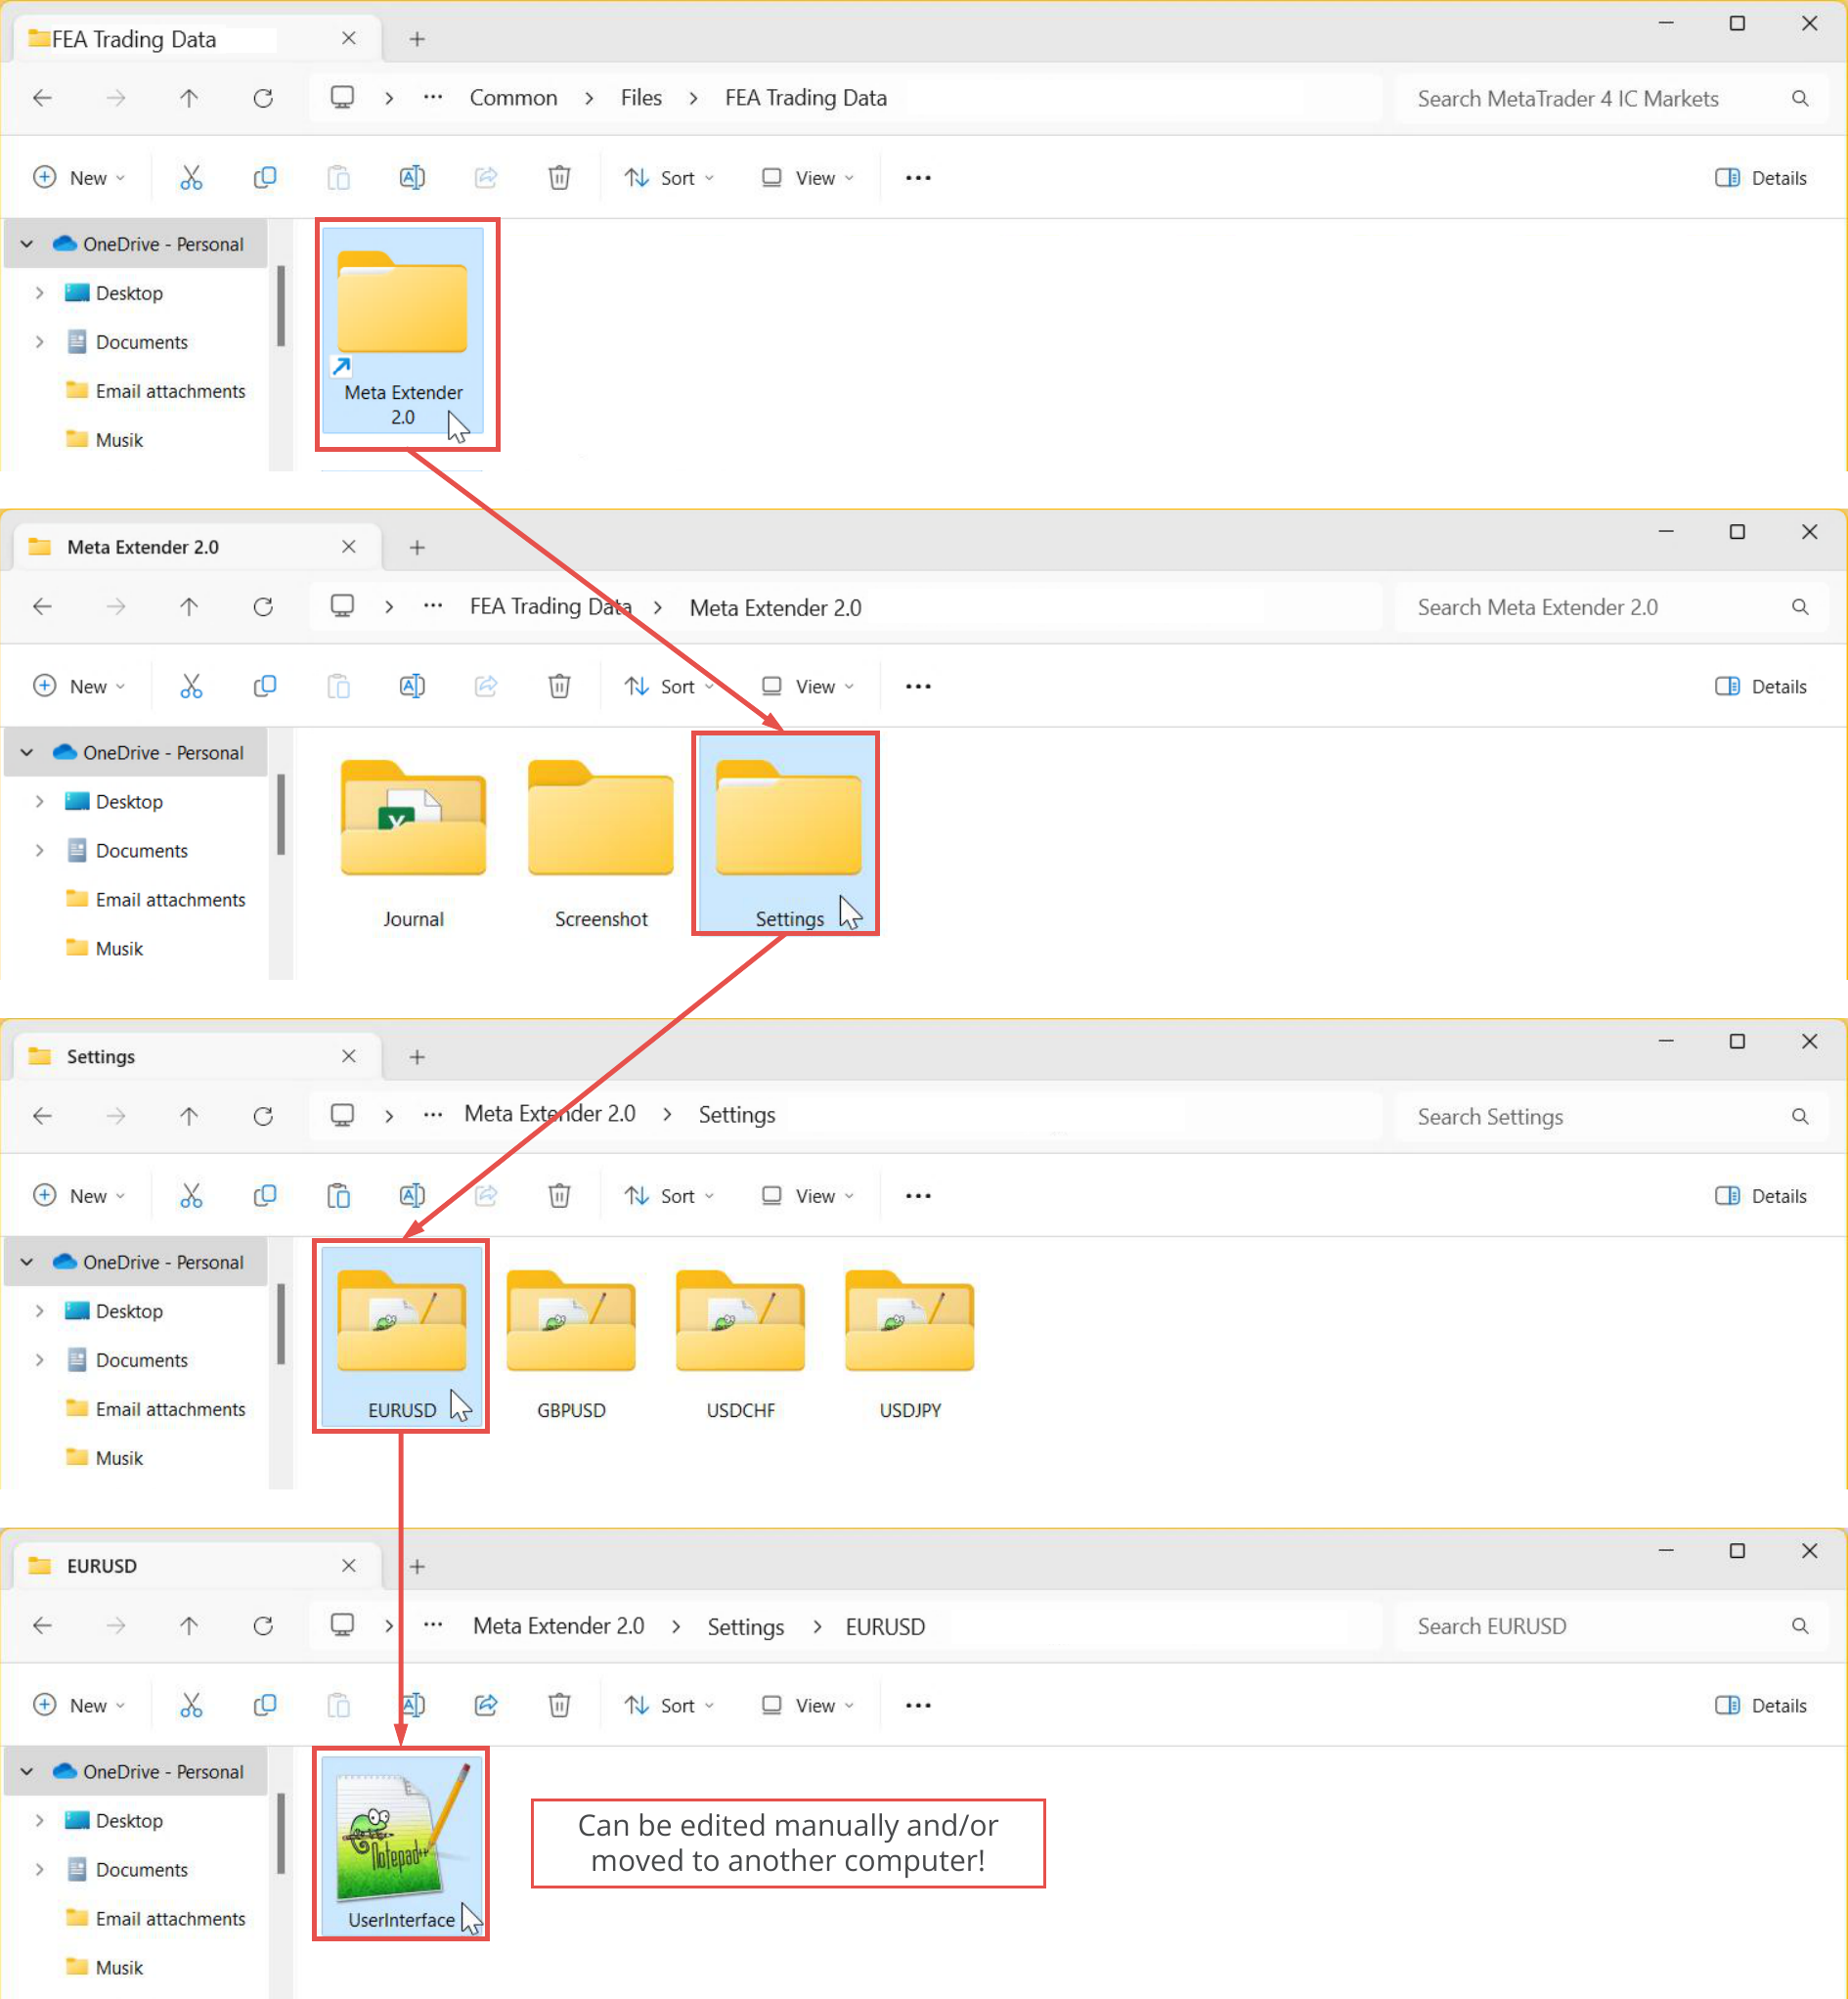Viewport: 1848px width, 1999px height.
Task: Click Share icon in EURUSD window toolbar
Action: pyautogui.click(x=486, y=1705)
